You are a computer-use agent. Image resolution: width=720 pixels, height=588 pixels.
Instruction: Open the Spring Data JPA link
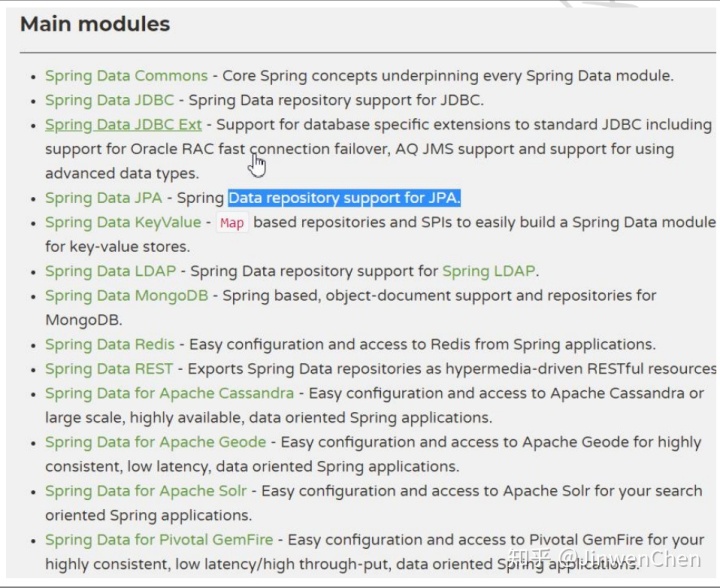(103, 198)
